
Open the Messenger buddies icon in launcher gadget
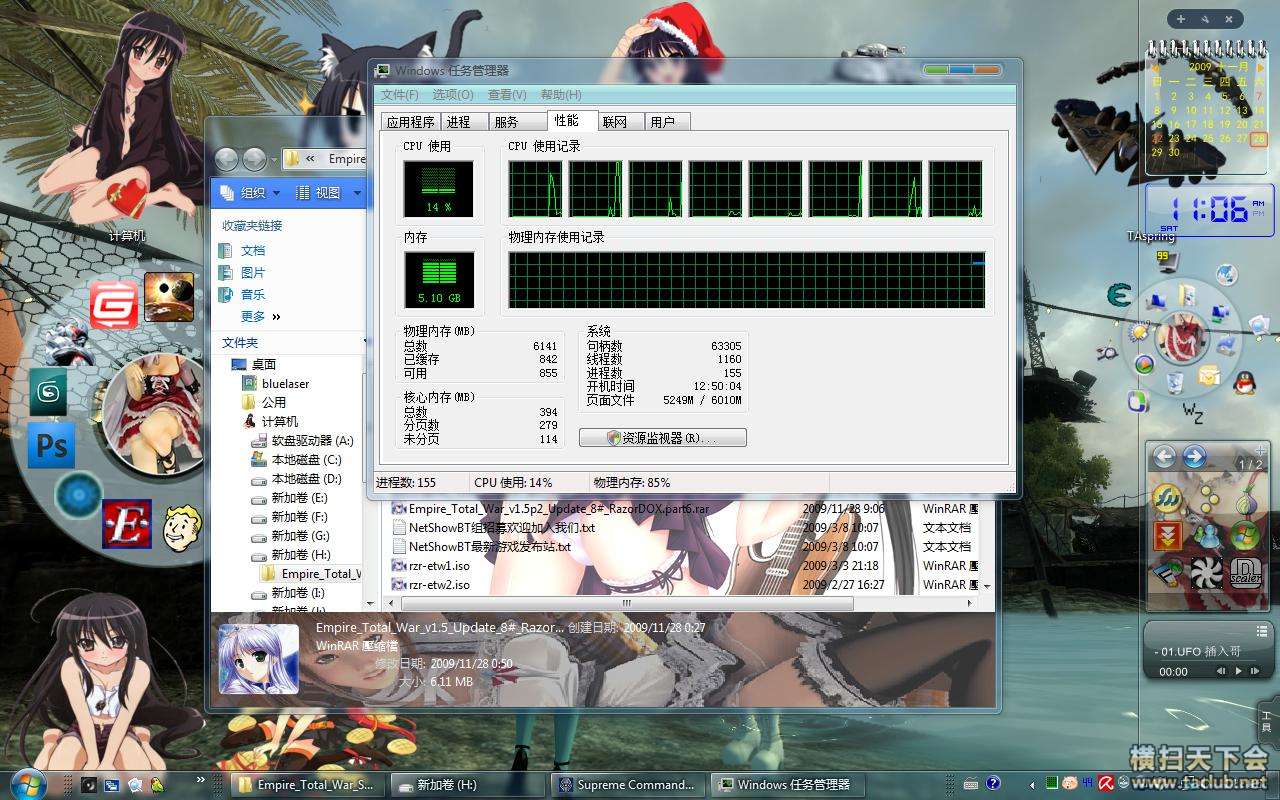coord(1207,536)
